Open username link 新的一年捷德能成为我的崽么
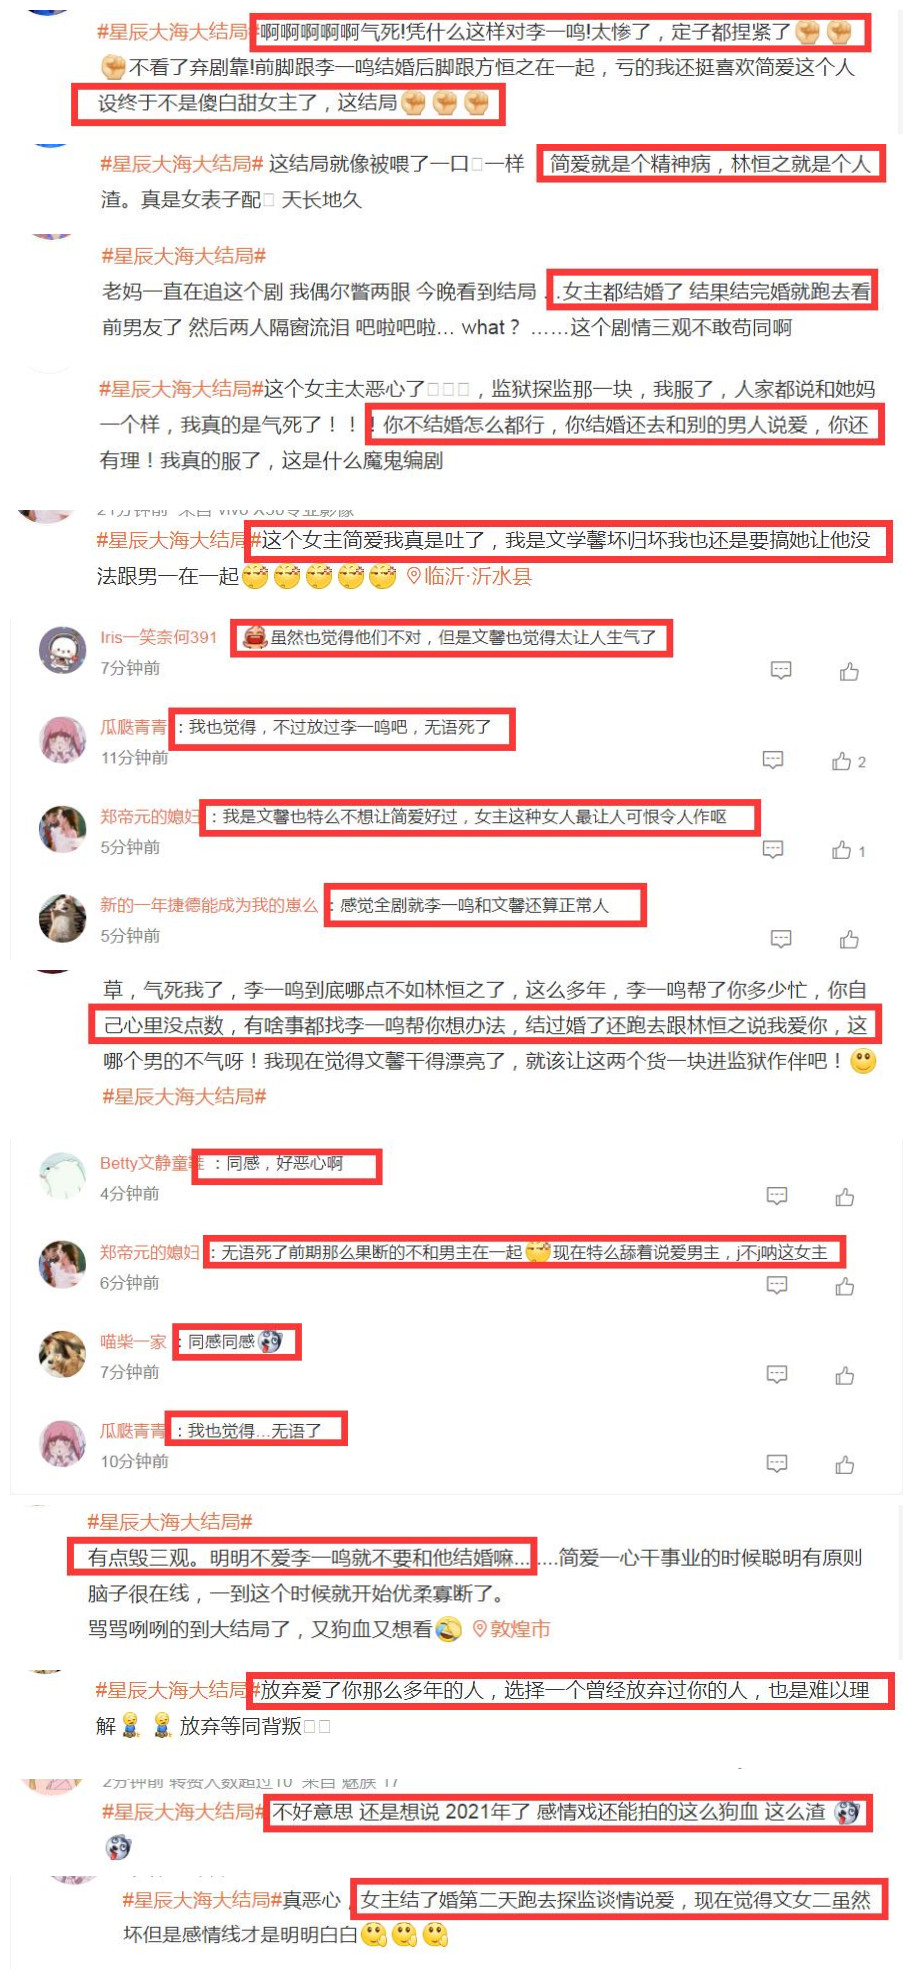Screen dimensions: 913x1979 coord(209,905)
